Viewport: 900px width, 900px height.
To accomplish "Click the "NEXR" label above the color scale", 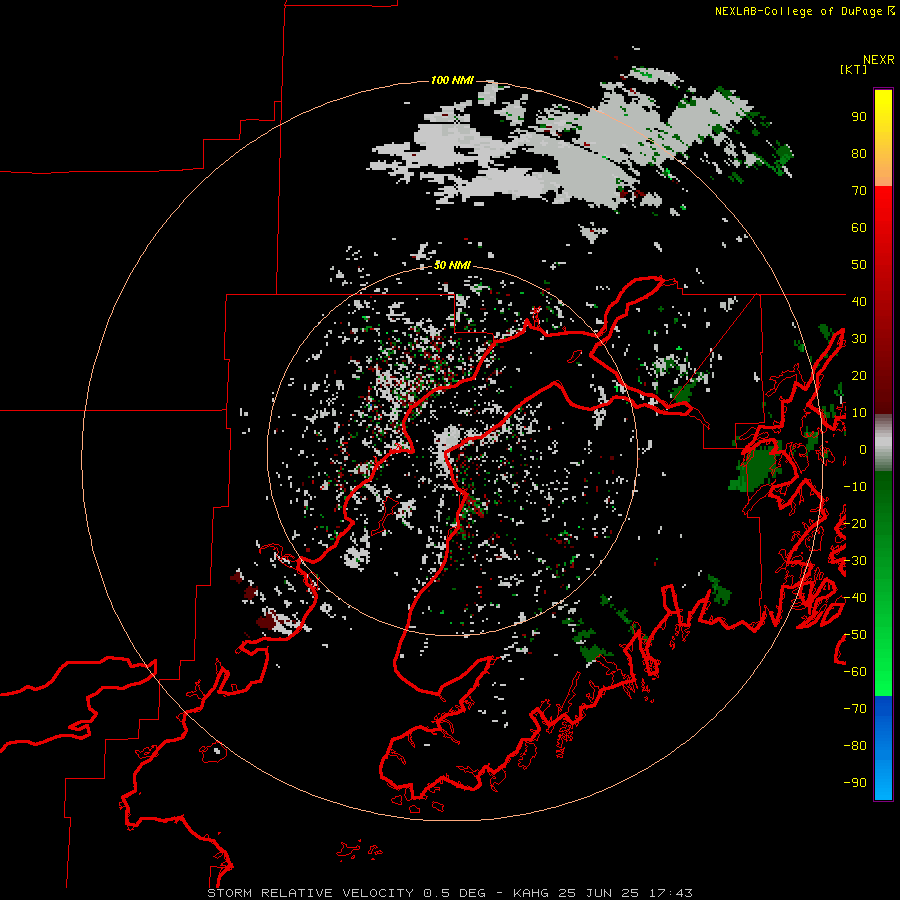I will (x=879, y=60).
